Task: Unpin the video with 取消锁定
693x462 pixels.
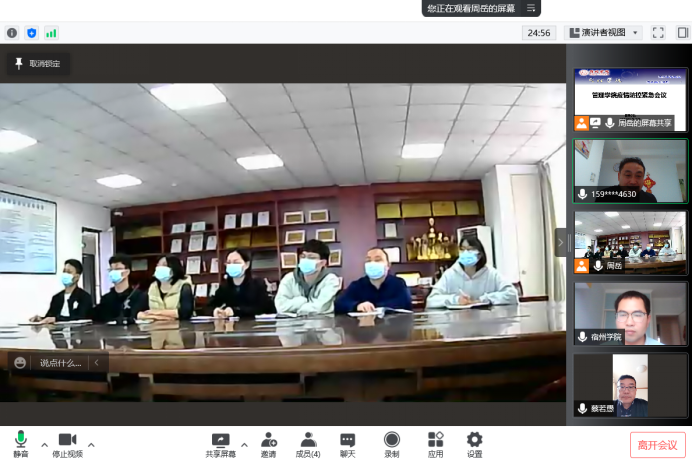Action: click(38, 64)
